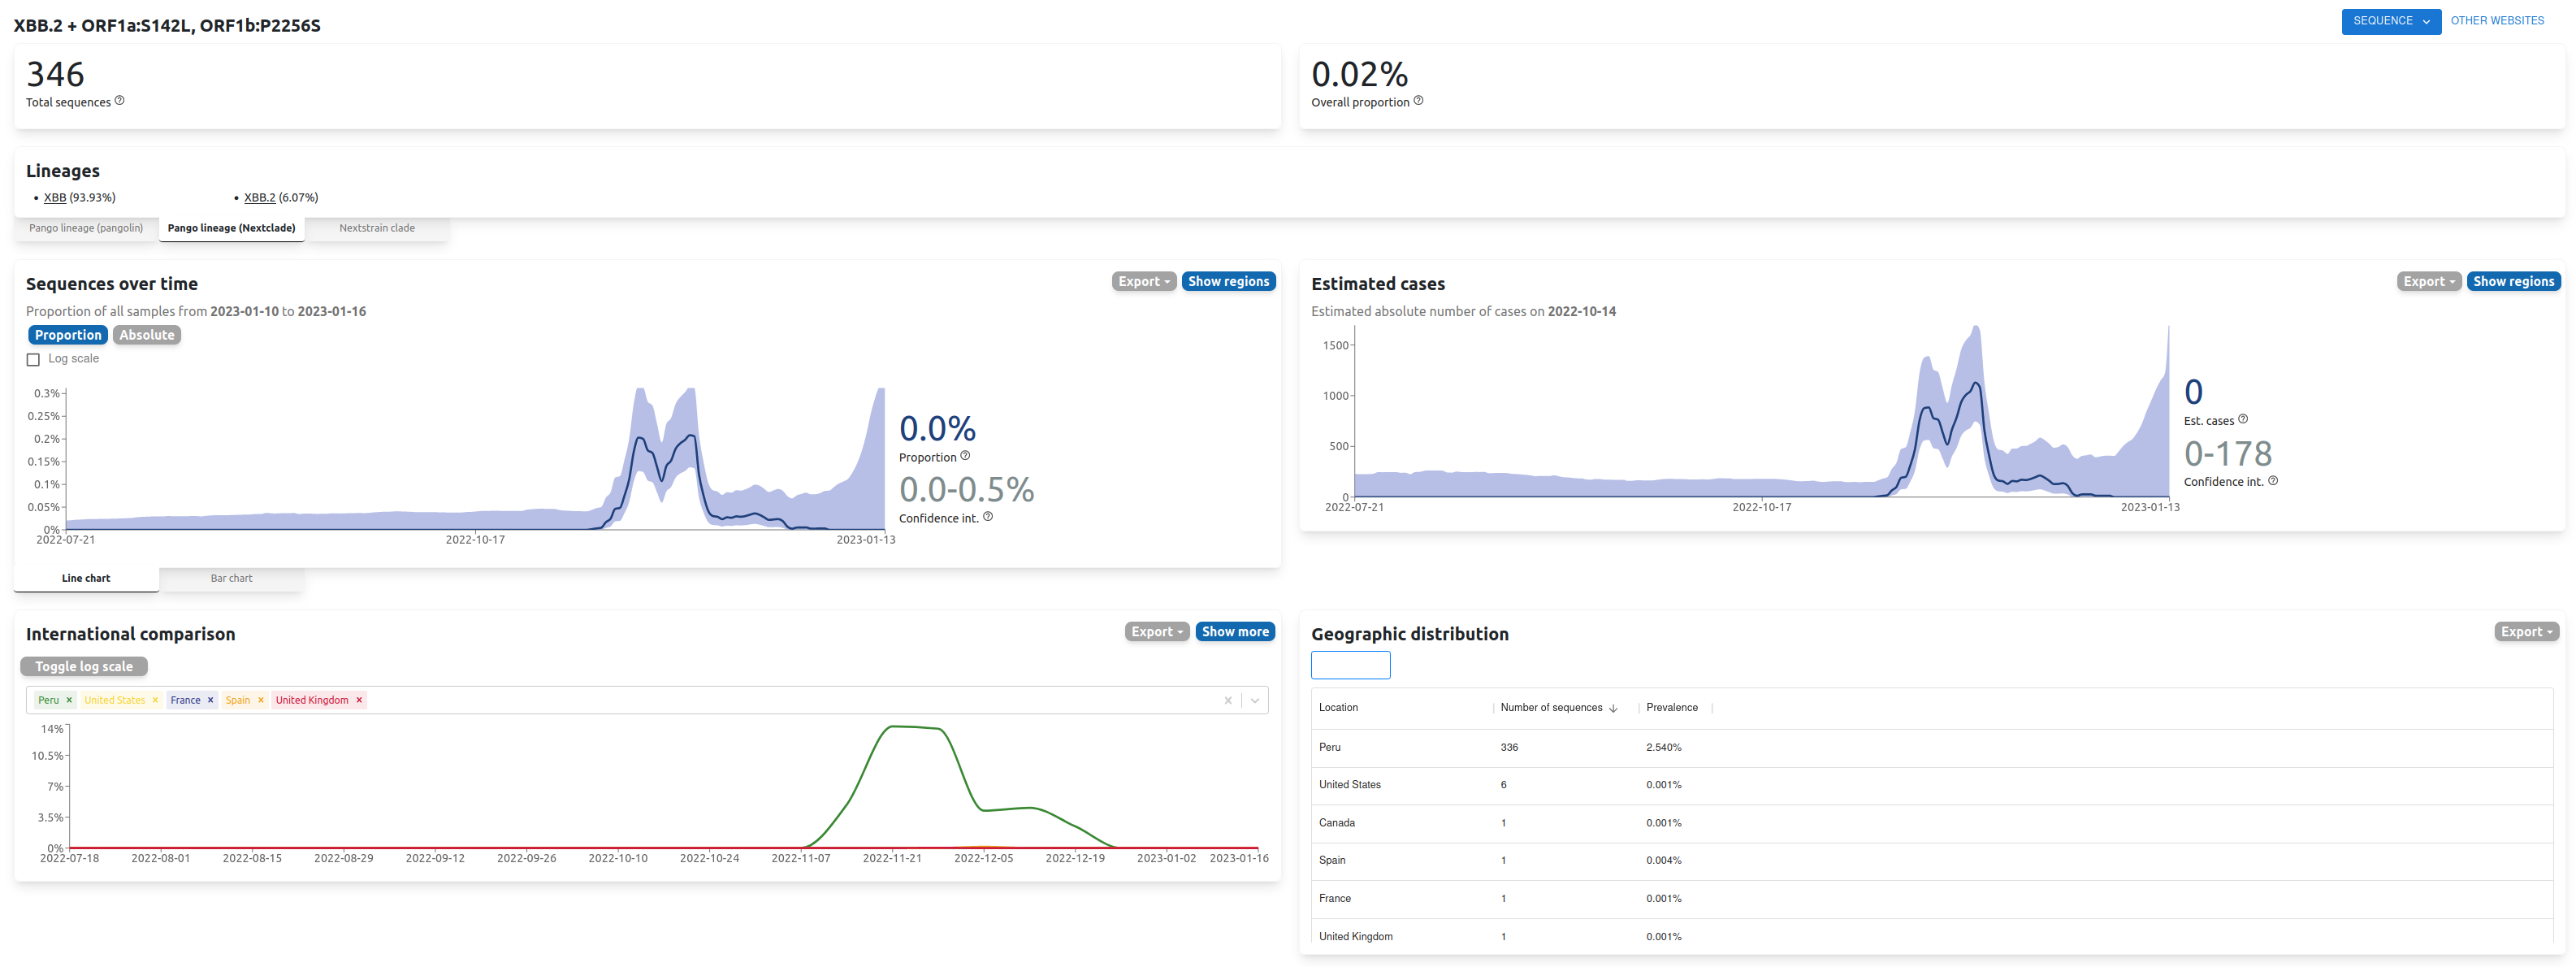This screenshot has height=967, width=2576.
Task: Select Nextstrain clade tab
Action: (376, 228)
